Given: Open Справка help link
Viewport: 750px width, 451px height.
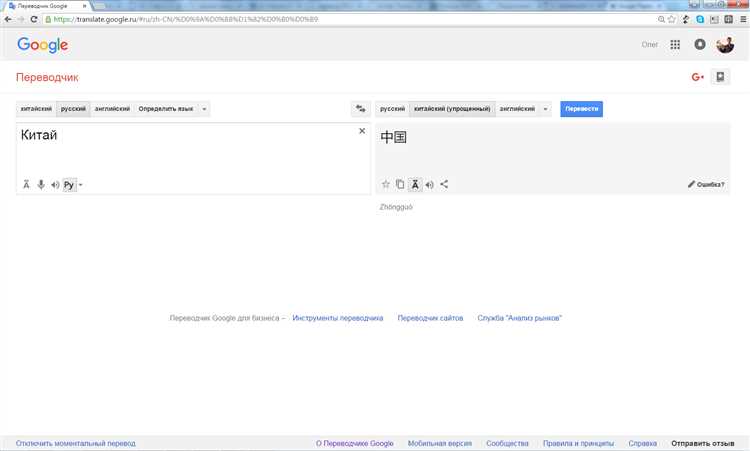Looking at the screenshot, I should [x=642, y=443].
